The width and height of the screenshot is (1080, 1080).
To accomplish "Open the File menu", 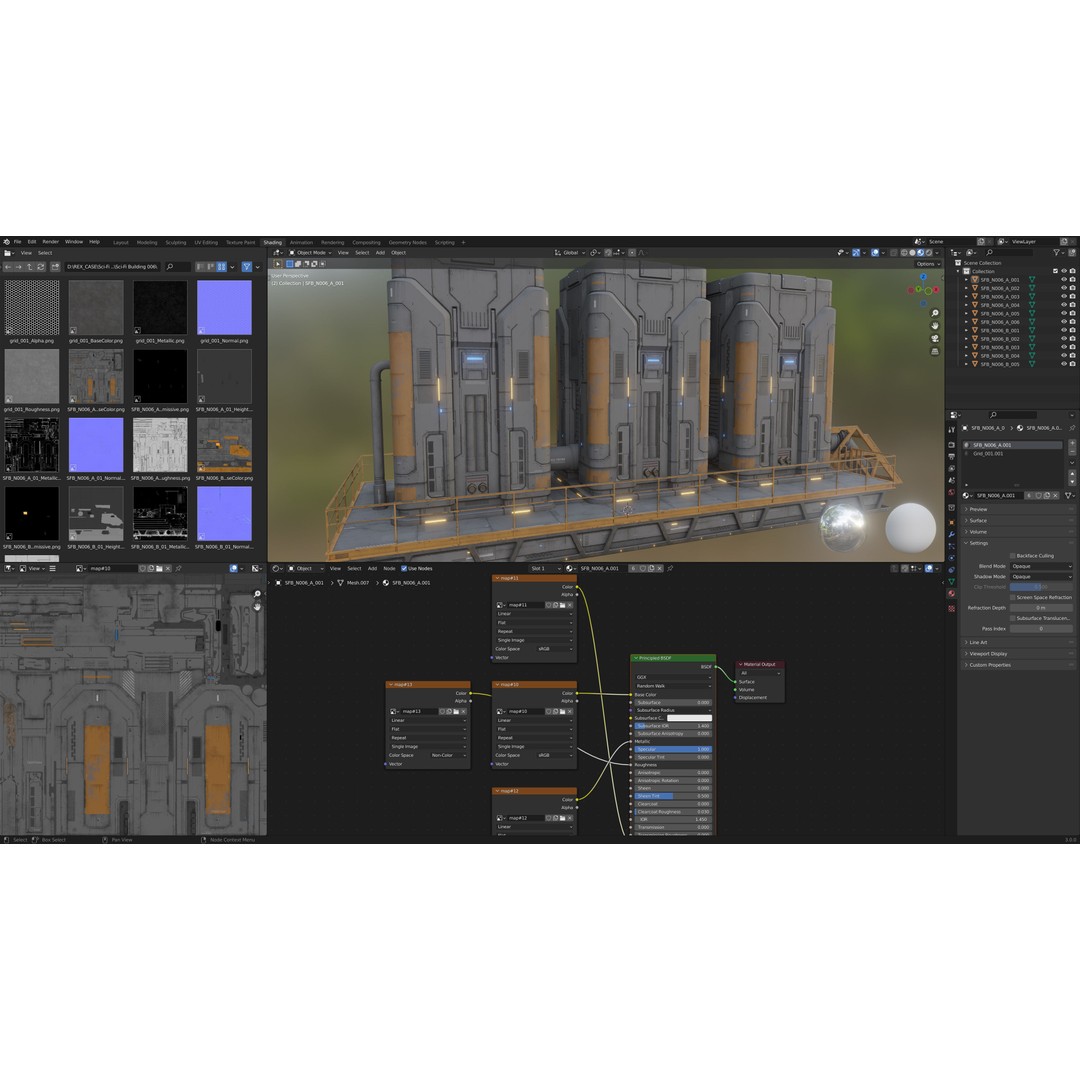I will (x=17, y=242).
